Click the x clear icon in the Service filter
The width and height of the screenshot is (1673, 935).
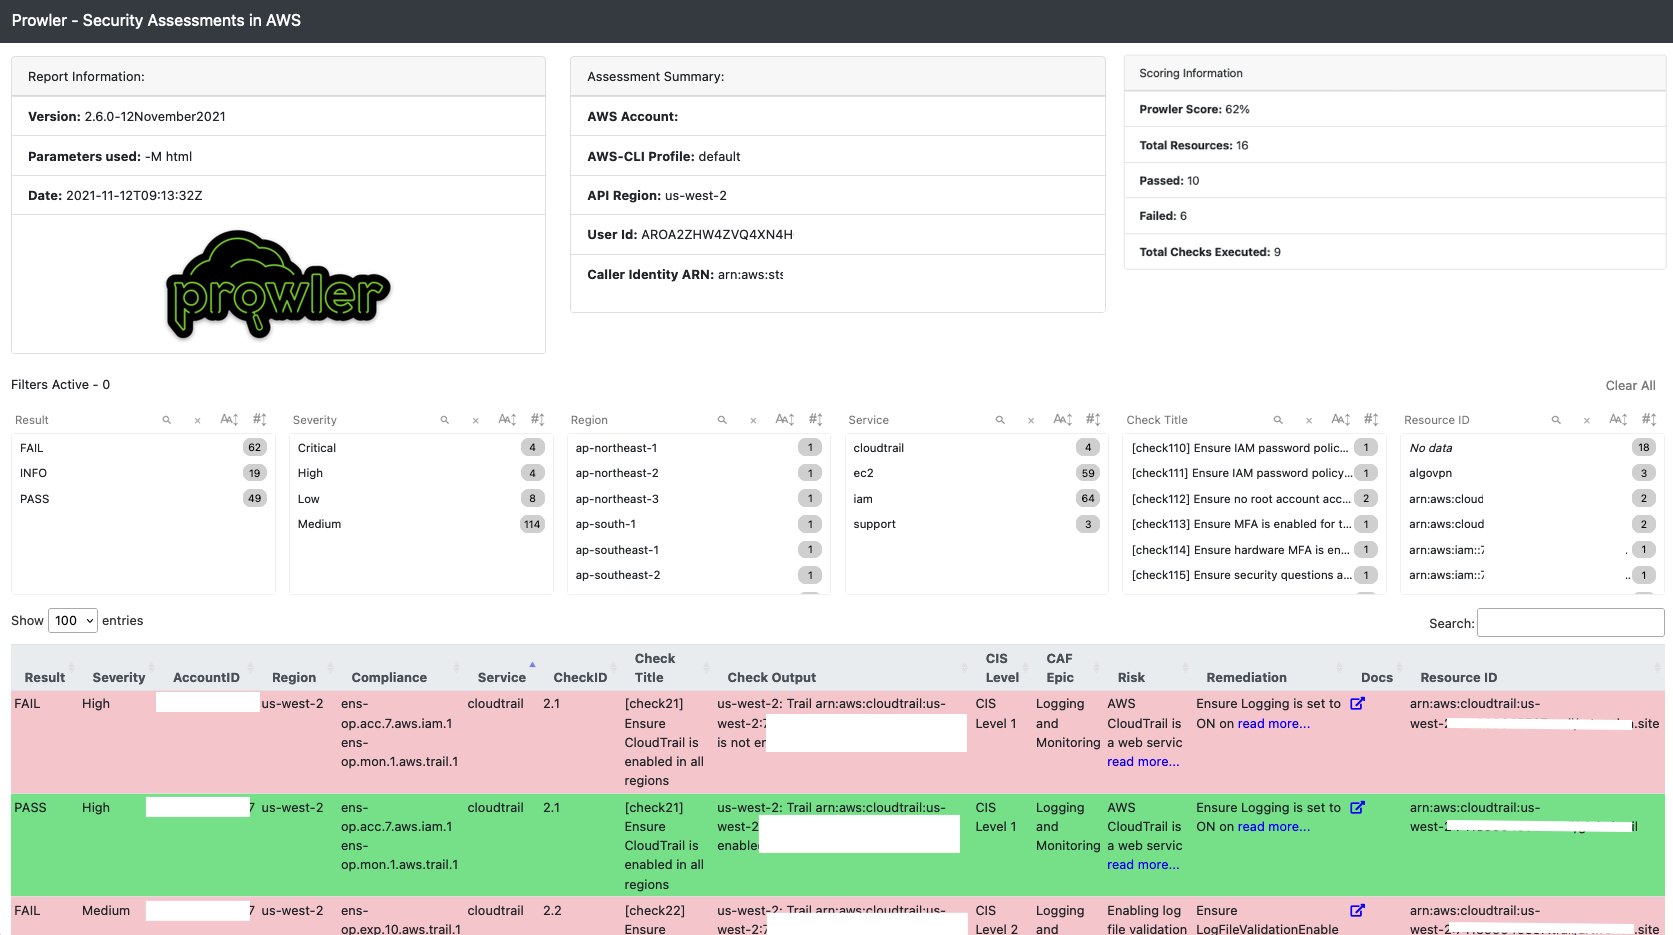tap(1030, 420)
